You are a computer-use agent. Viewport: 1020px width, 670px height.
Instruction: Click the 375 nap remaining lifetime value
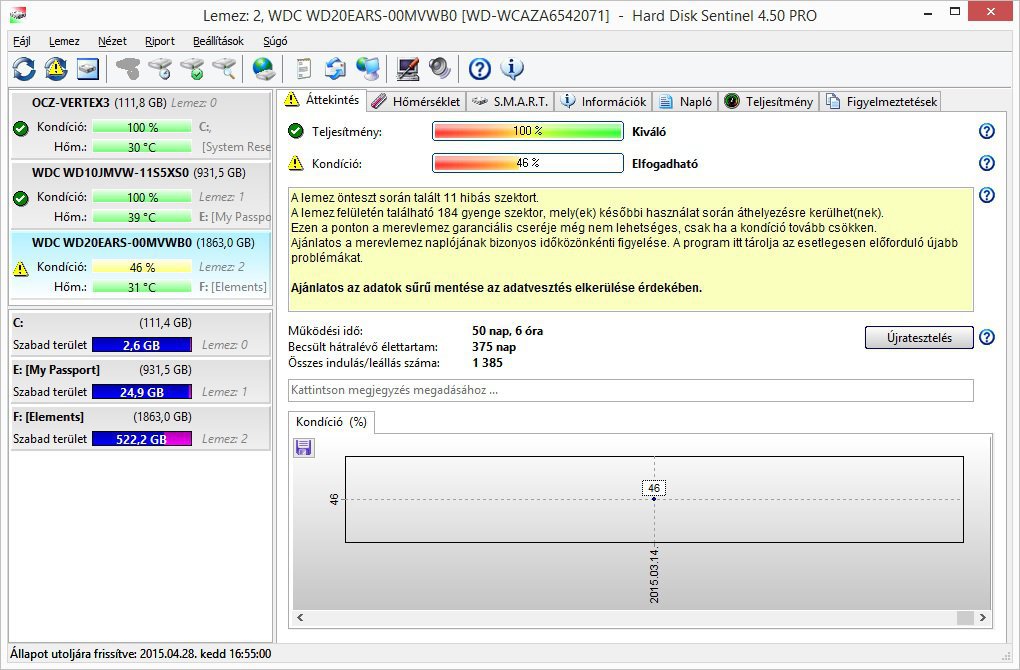(494, 347)
